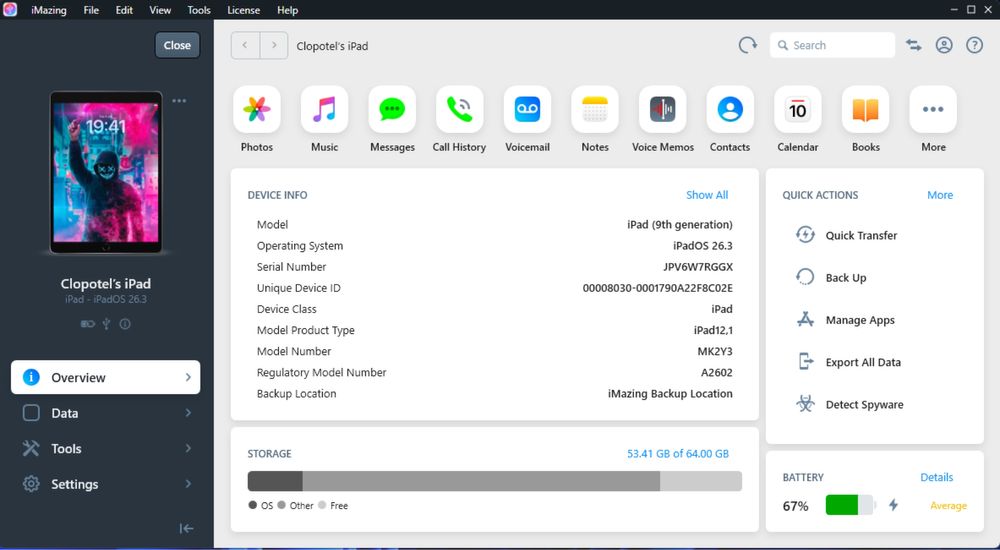Click the iPad (9th generation) model value
The image size is (1000, 550).
tap(680, 225)
